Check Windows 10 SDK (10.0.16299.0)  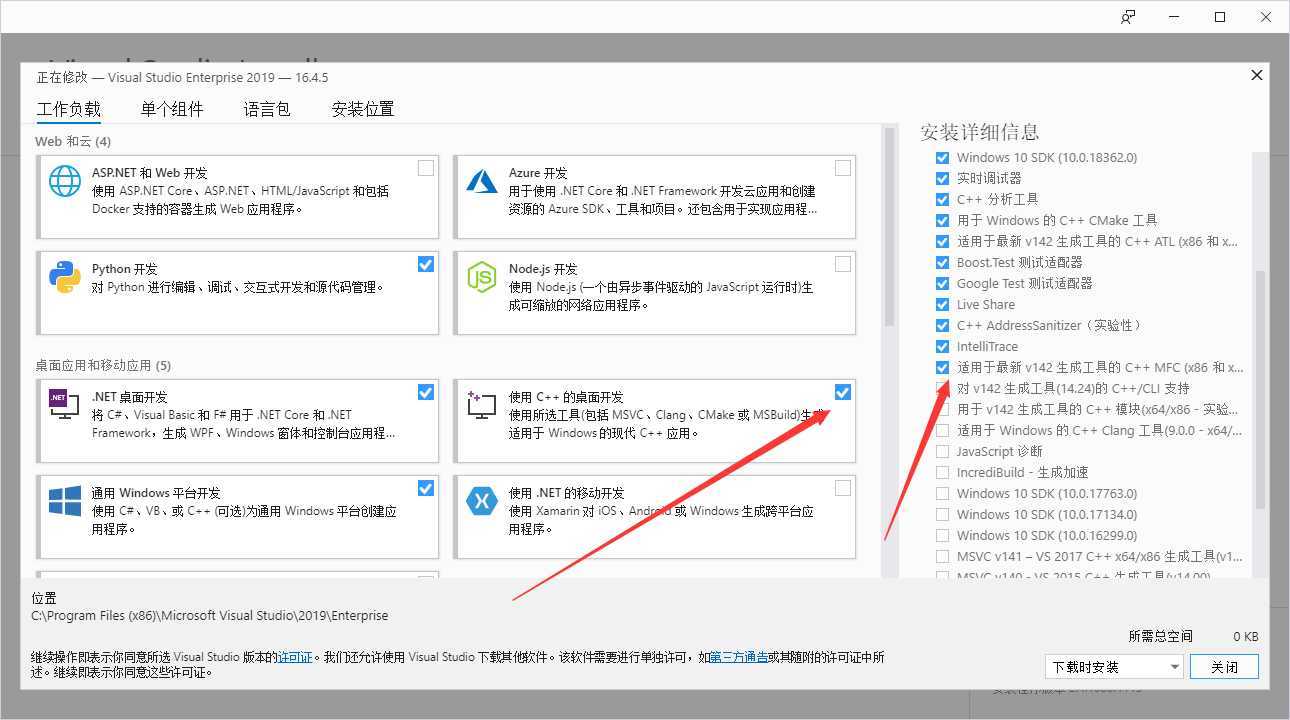(x=942, y=535)
